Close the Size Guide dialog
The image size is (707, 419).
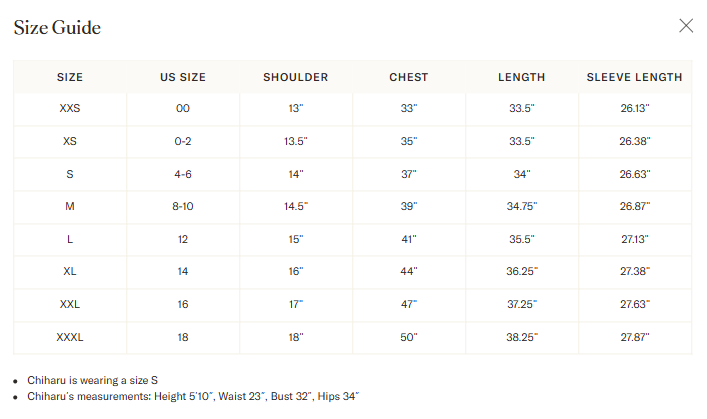pyautogui.click(x=686, y=26)
